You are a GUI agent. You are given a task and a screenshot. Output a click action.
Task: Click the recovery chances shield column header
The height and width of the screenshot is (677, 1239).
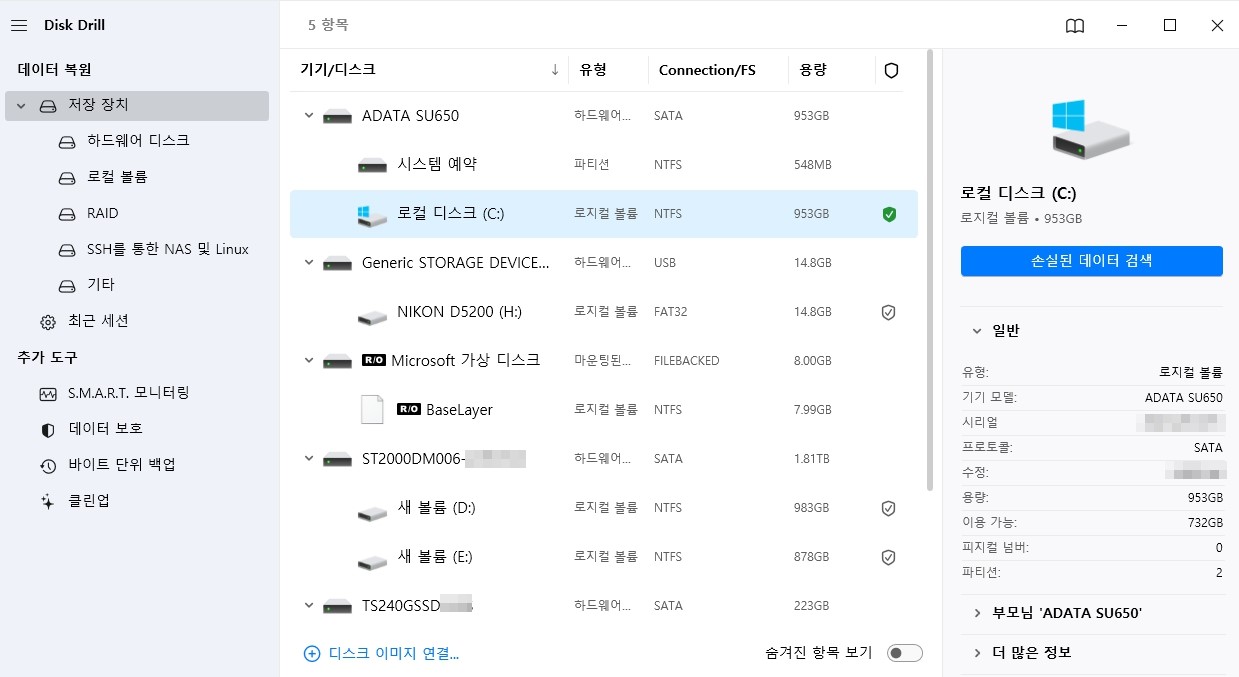889,70
